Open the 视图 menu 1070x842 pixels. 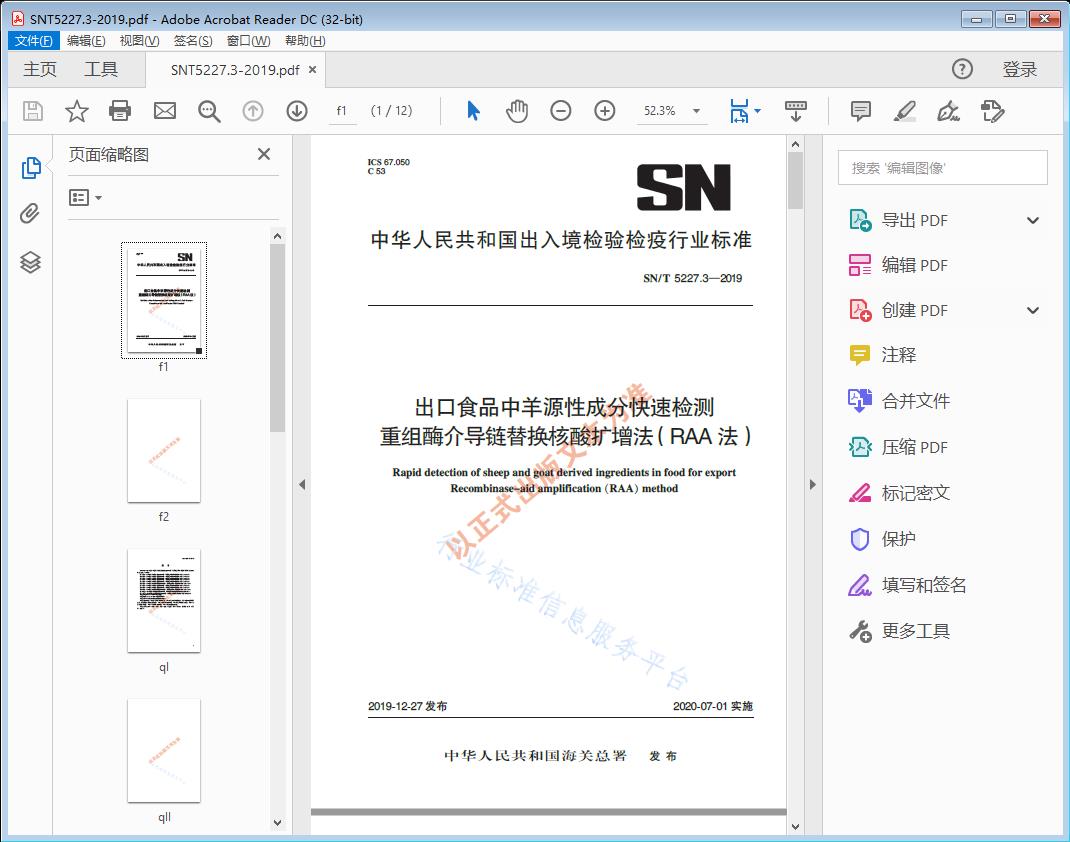[x=138, y=40]
